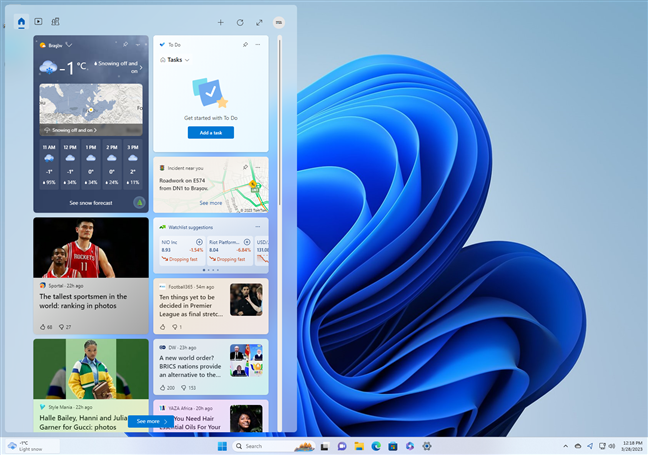Expand widgets board to full view
Viewport: 648px width, 455px height.
tap(259, 22)
